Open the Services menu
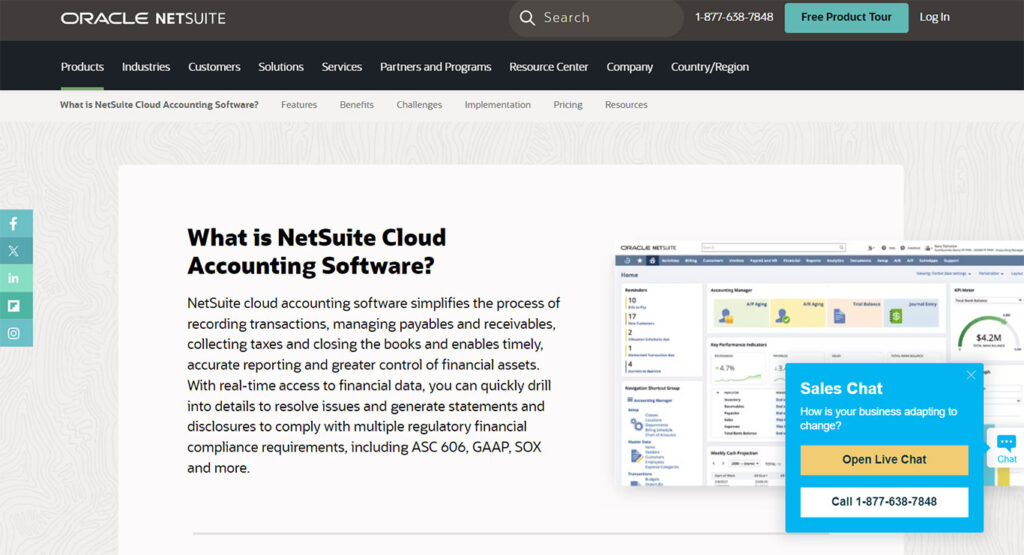Image resolution: width=1024 pixels, height=555 pixels. click(342, 67)
